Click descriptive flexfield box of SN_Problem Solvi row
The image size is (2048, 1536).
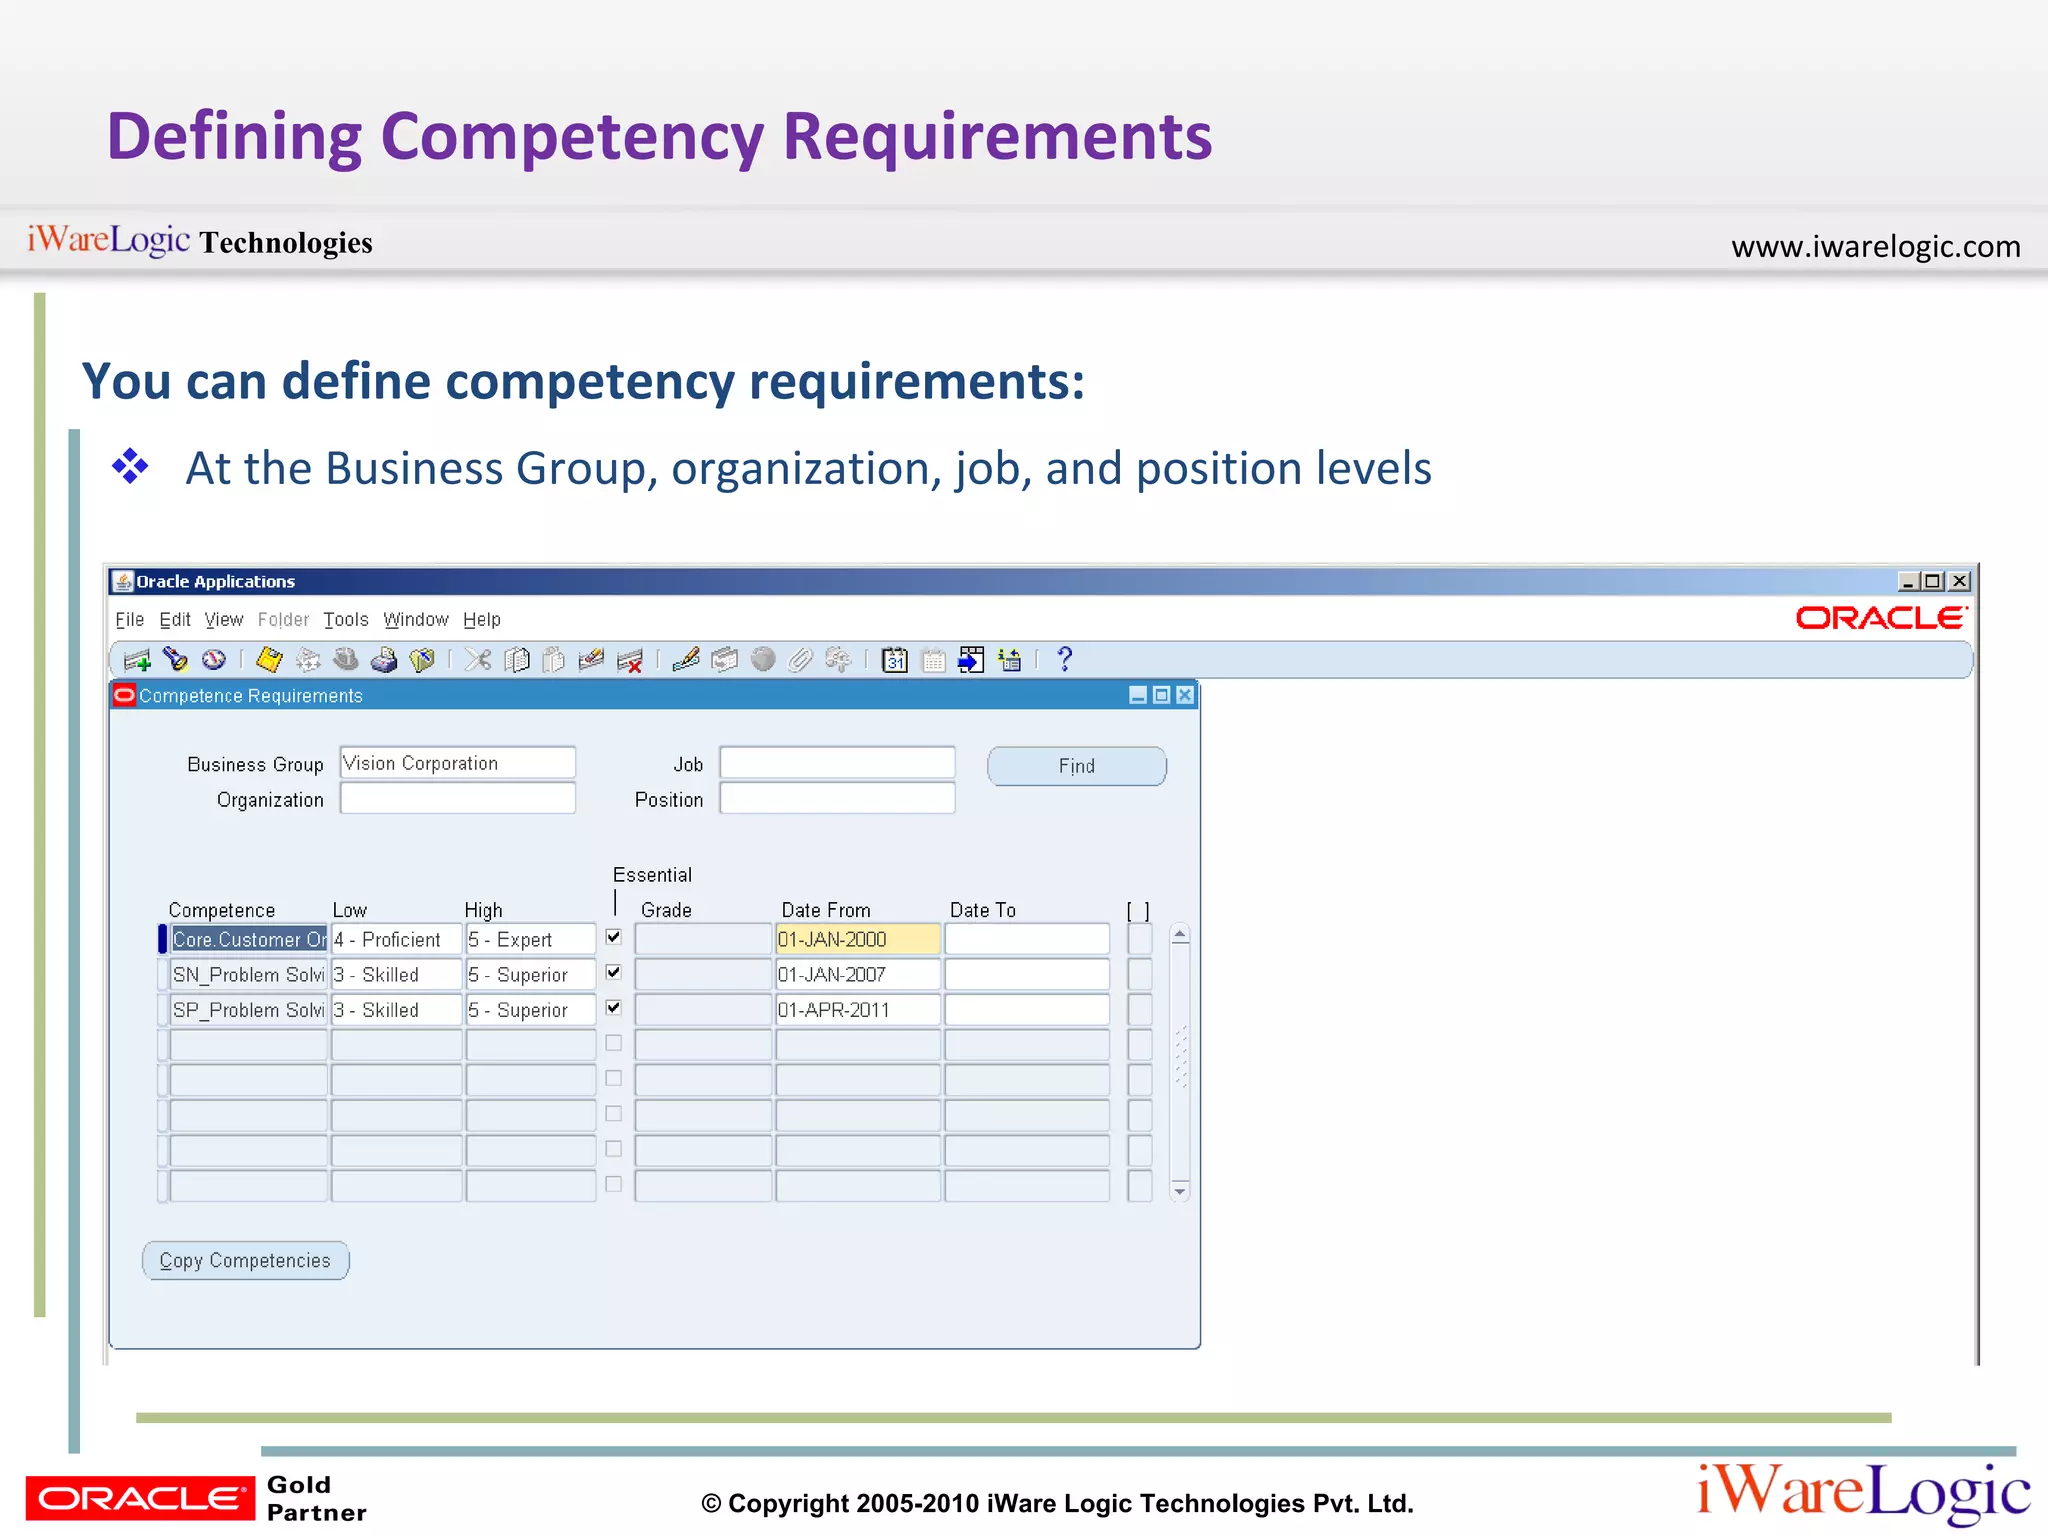(1139, 974)
